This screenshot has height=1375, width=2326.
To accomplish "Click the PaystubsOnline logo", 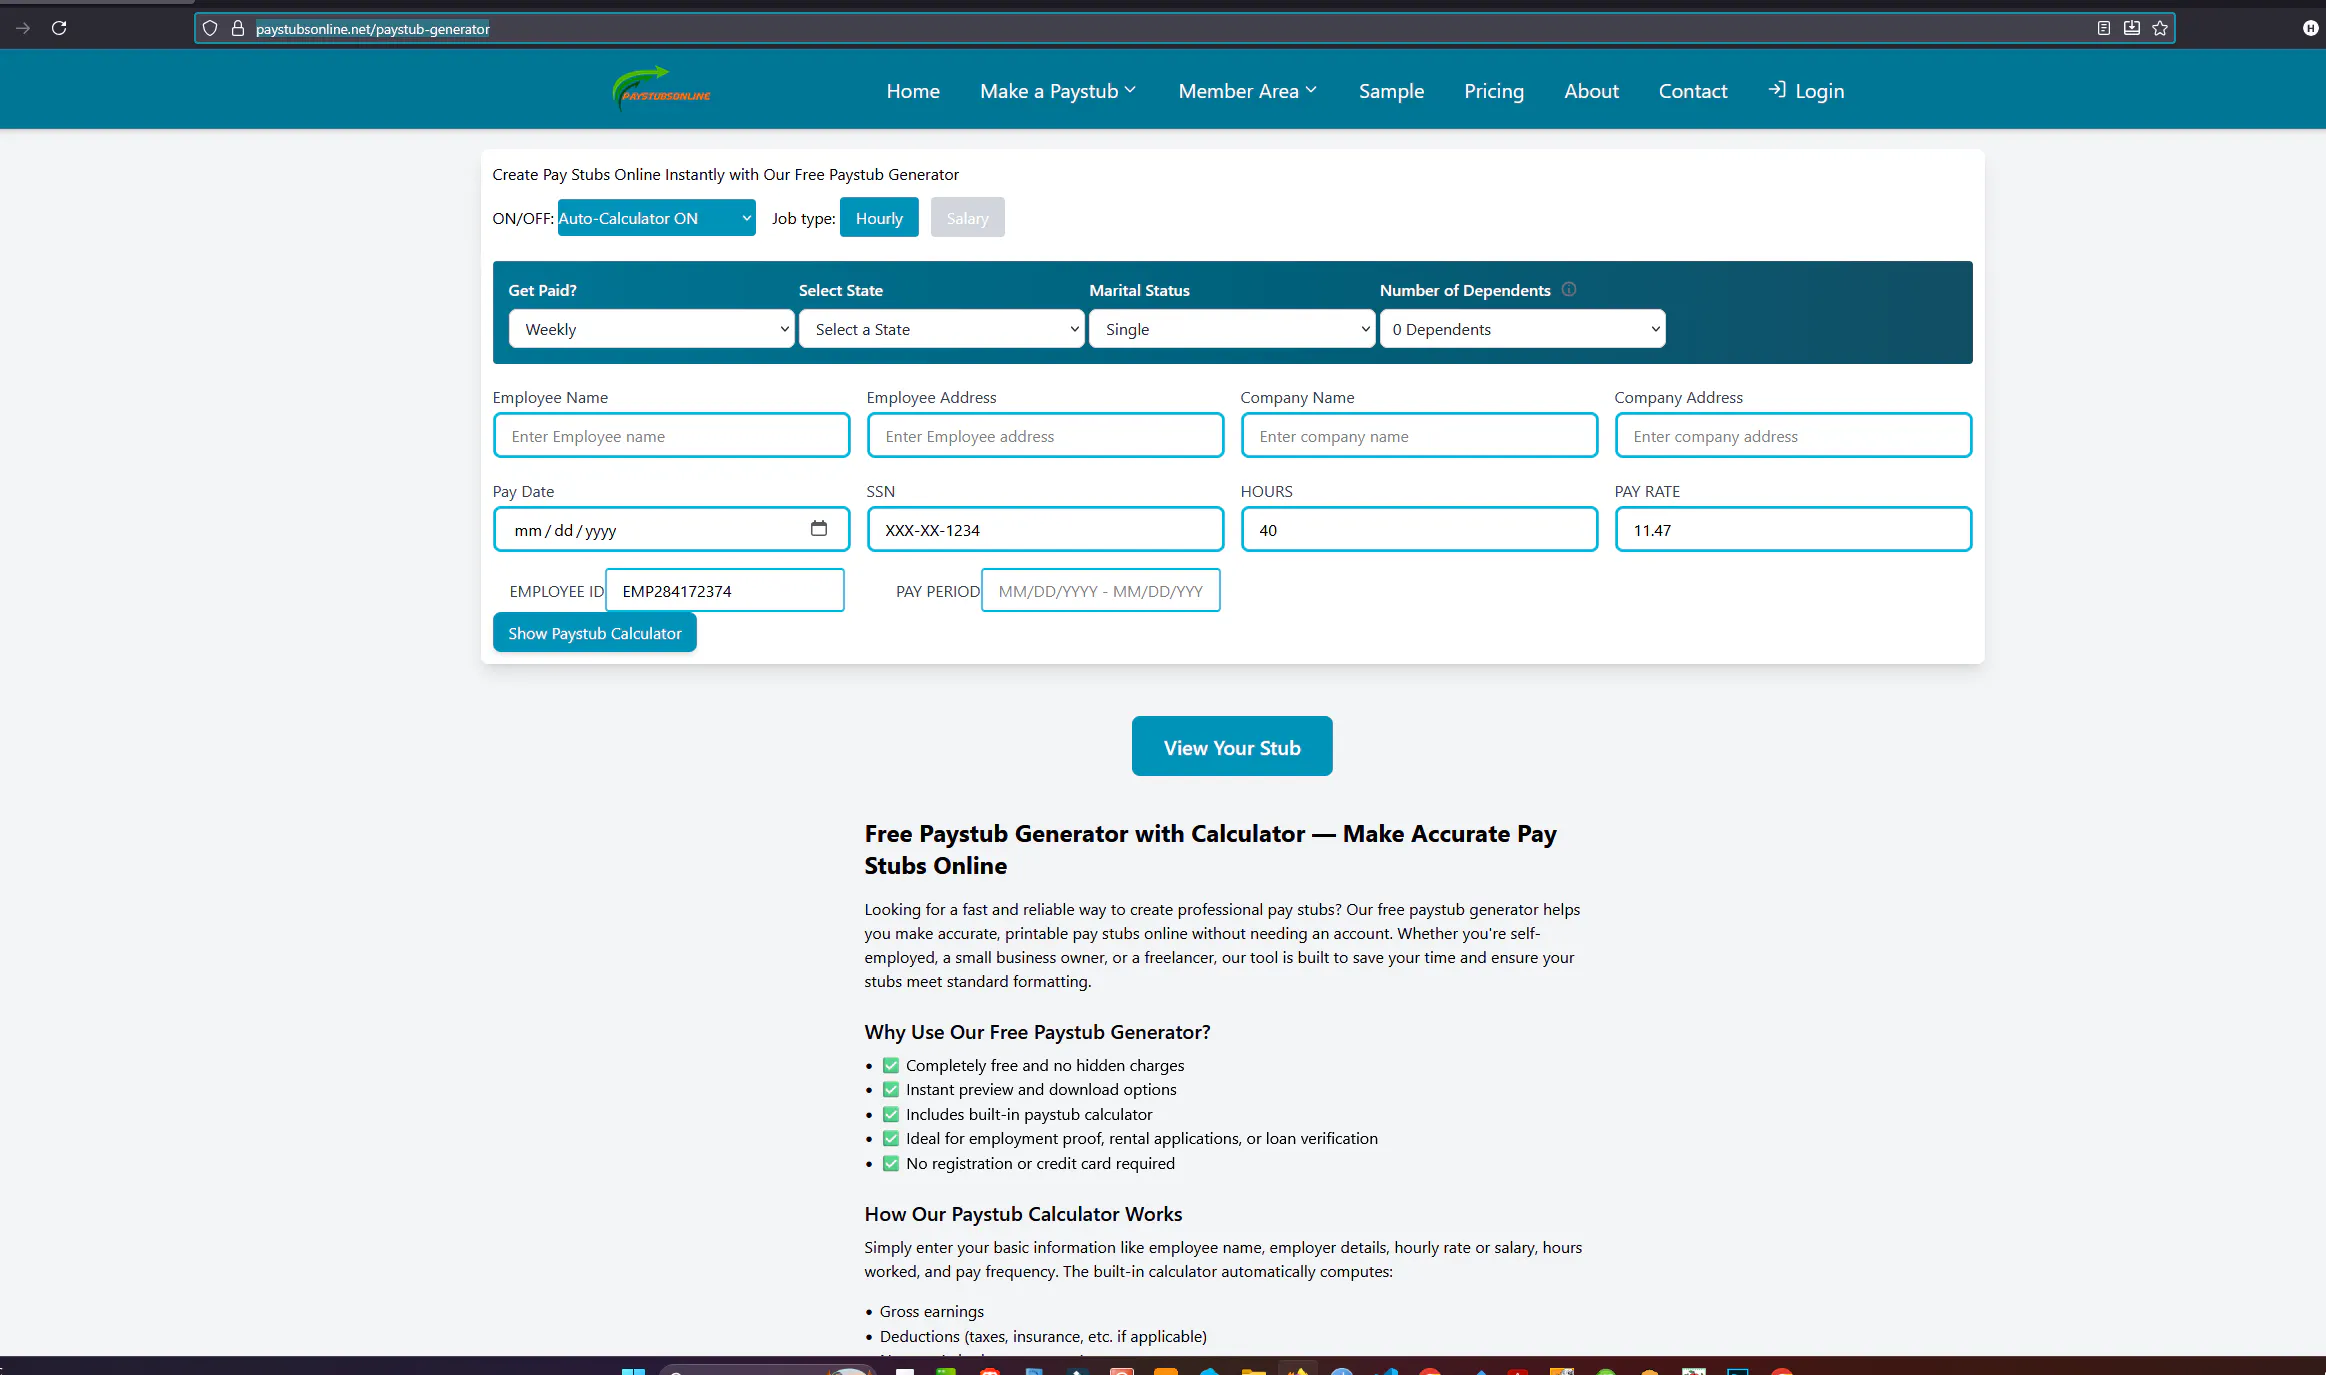I will coord(661,89).
